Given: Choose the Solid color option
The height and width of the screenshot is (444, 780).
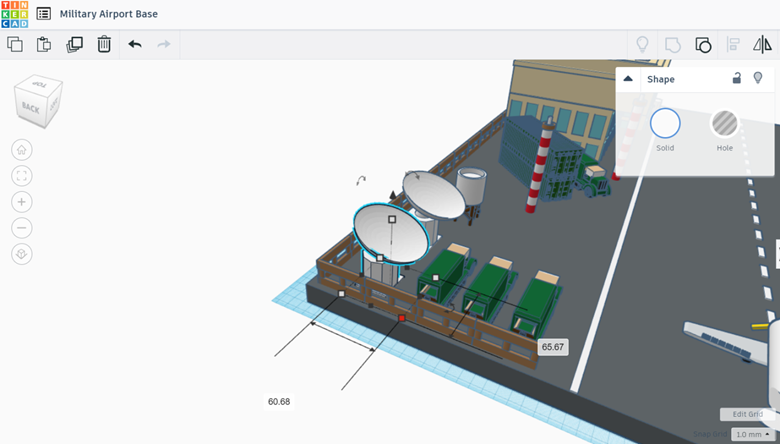Looking at the screenshot, I should tap(665, 123).
